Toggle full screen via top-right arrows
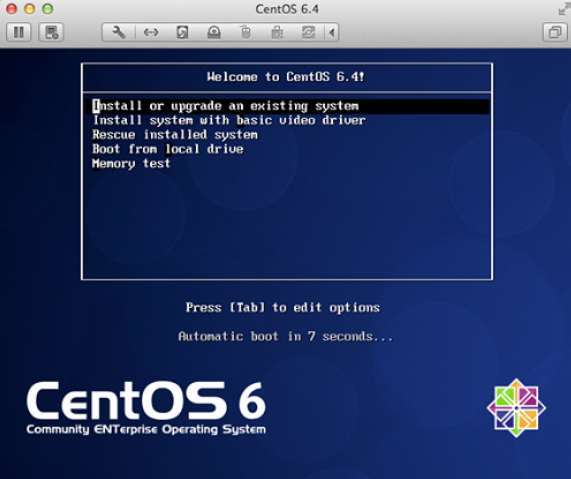This screenshot has width=571, height=479. 564,9
